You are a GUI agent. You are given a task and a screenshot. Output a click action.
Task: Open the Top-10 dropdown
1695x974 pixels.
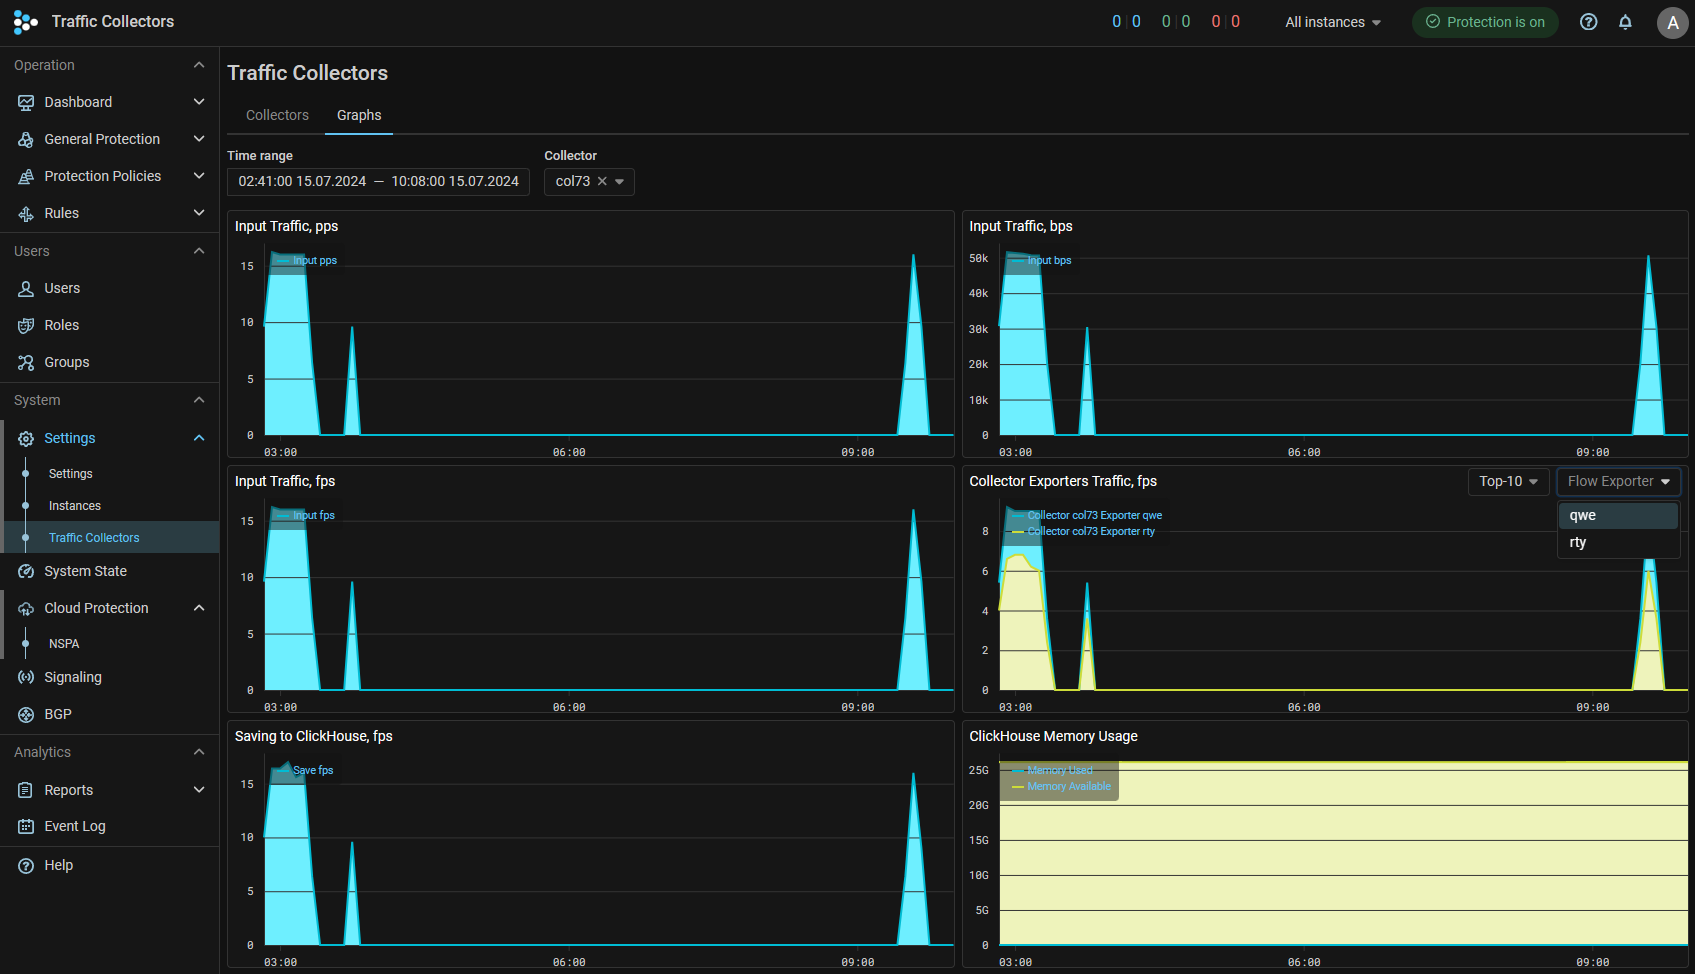click(x=1508, y=481)
